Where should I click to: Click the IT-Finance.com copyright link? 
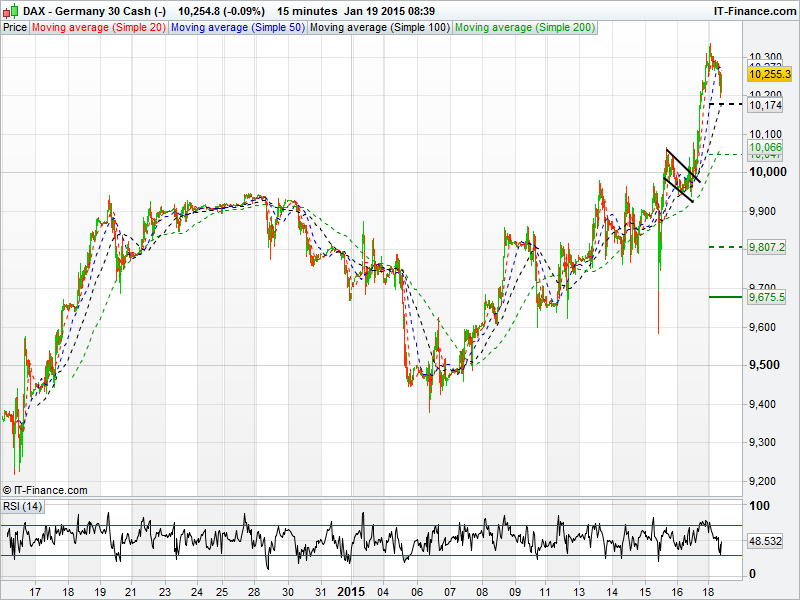point(45,490)
